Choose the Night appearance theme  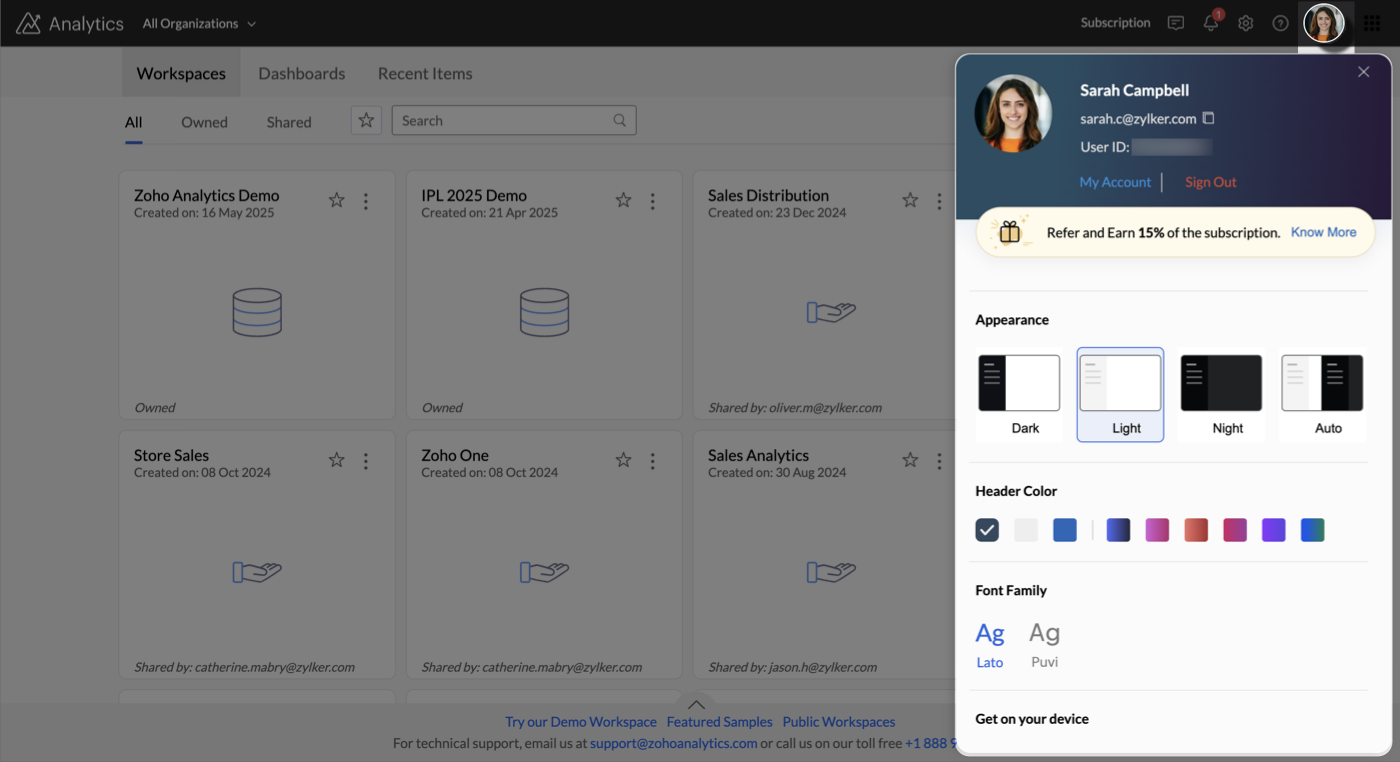[1221, 394]
